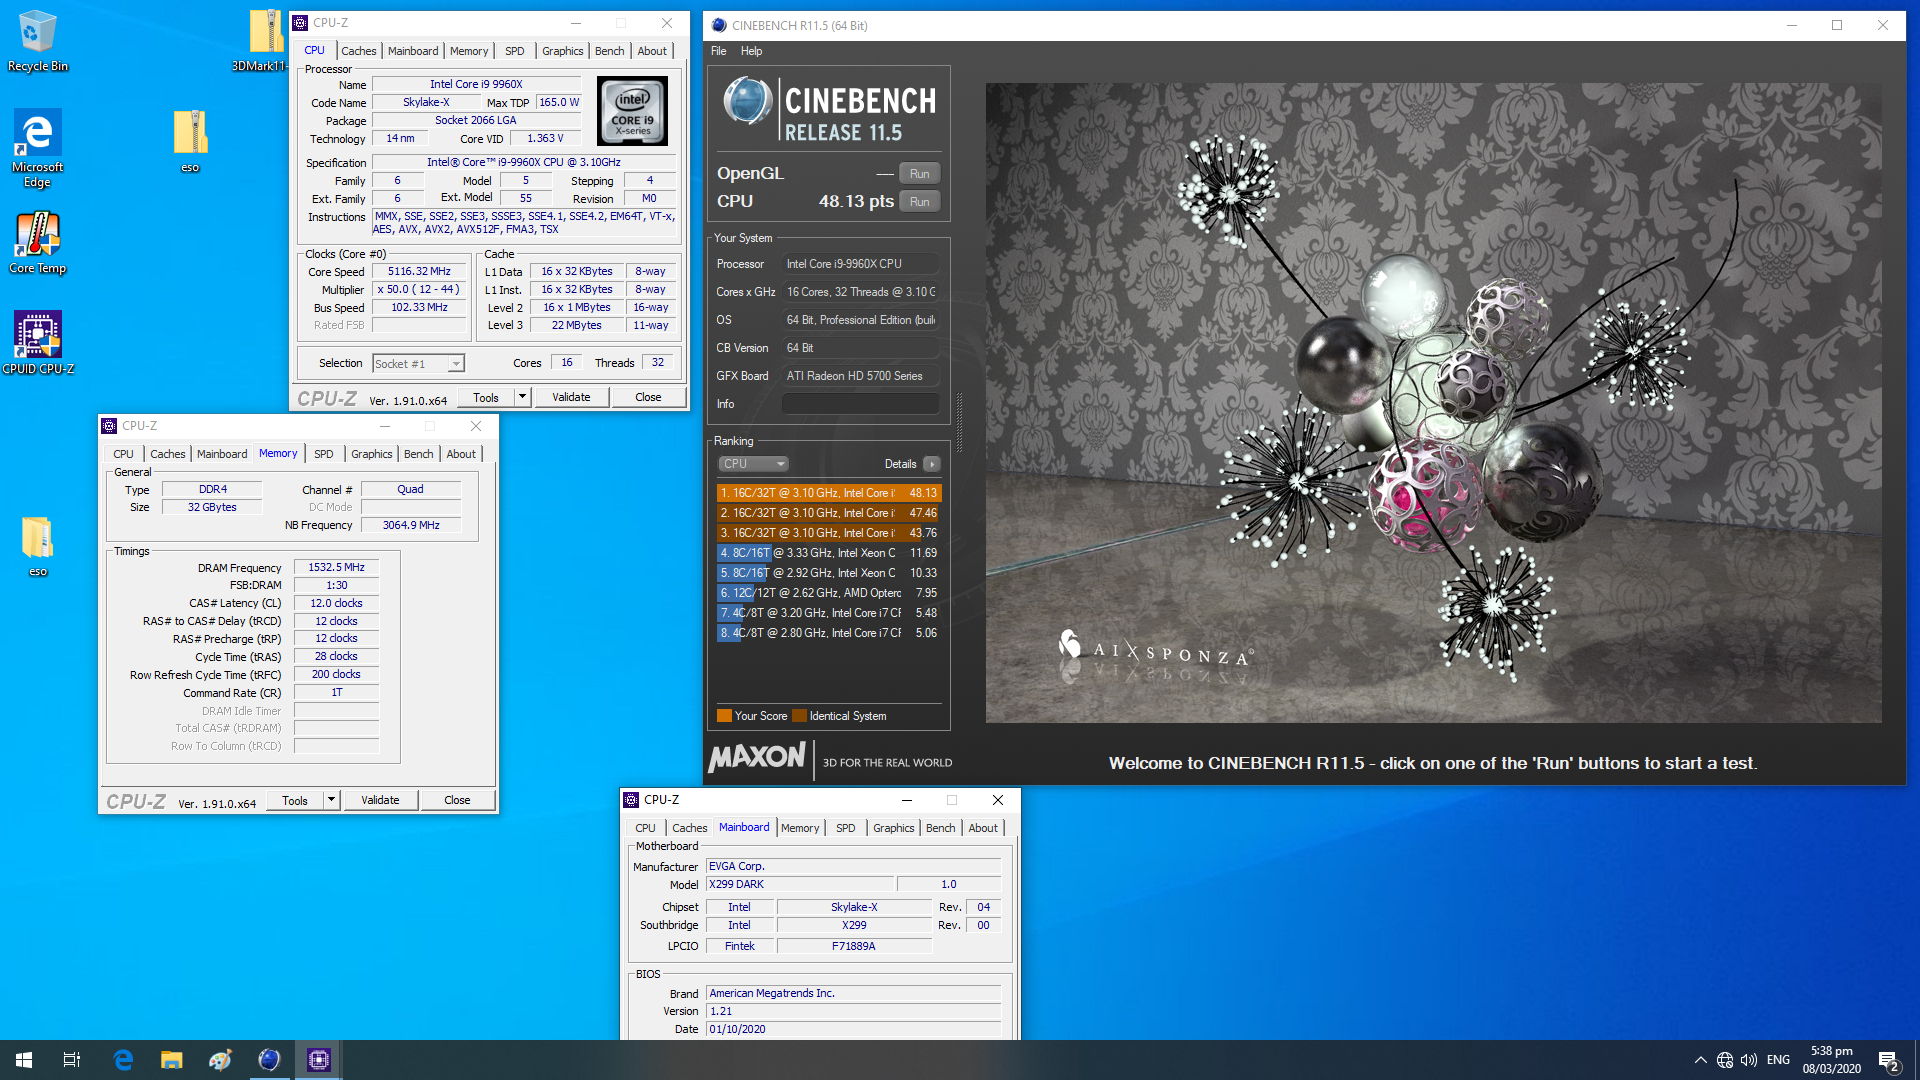
Task: Switch to Caches tab in CPU window
Action: [x=358, y=51]
